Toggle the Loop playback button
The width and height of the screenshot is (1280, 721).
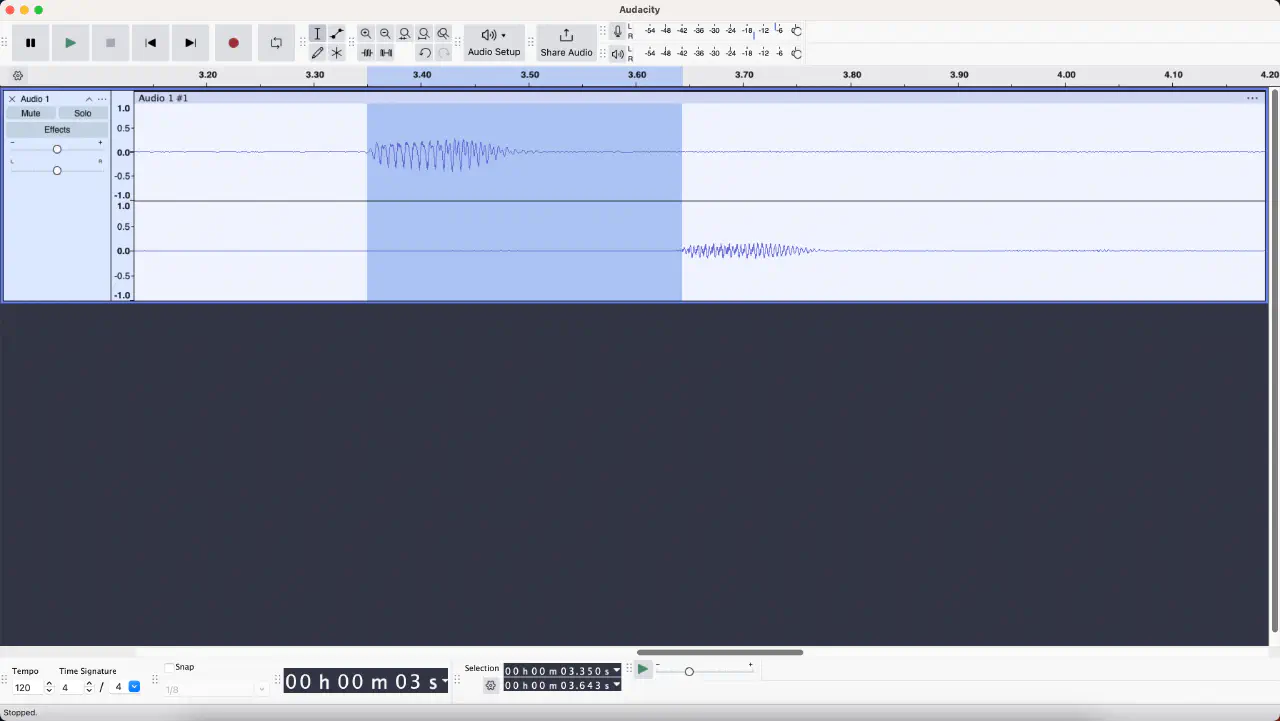(x=276, y=43)
